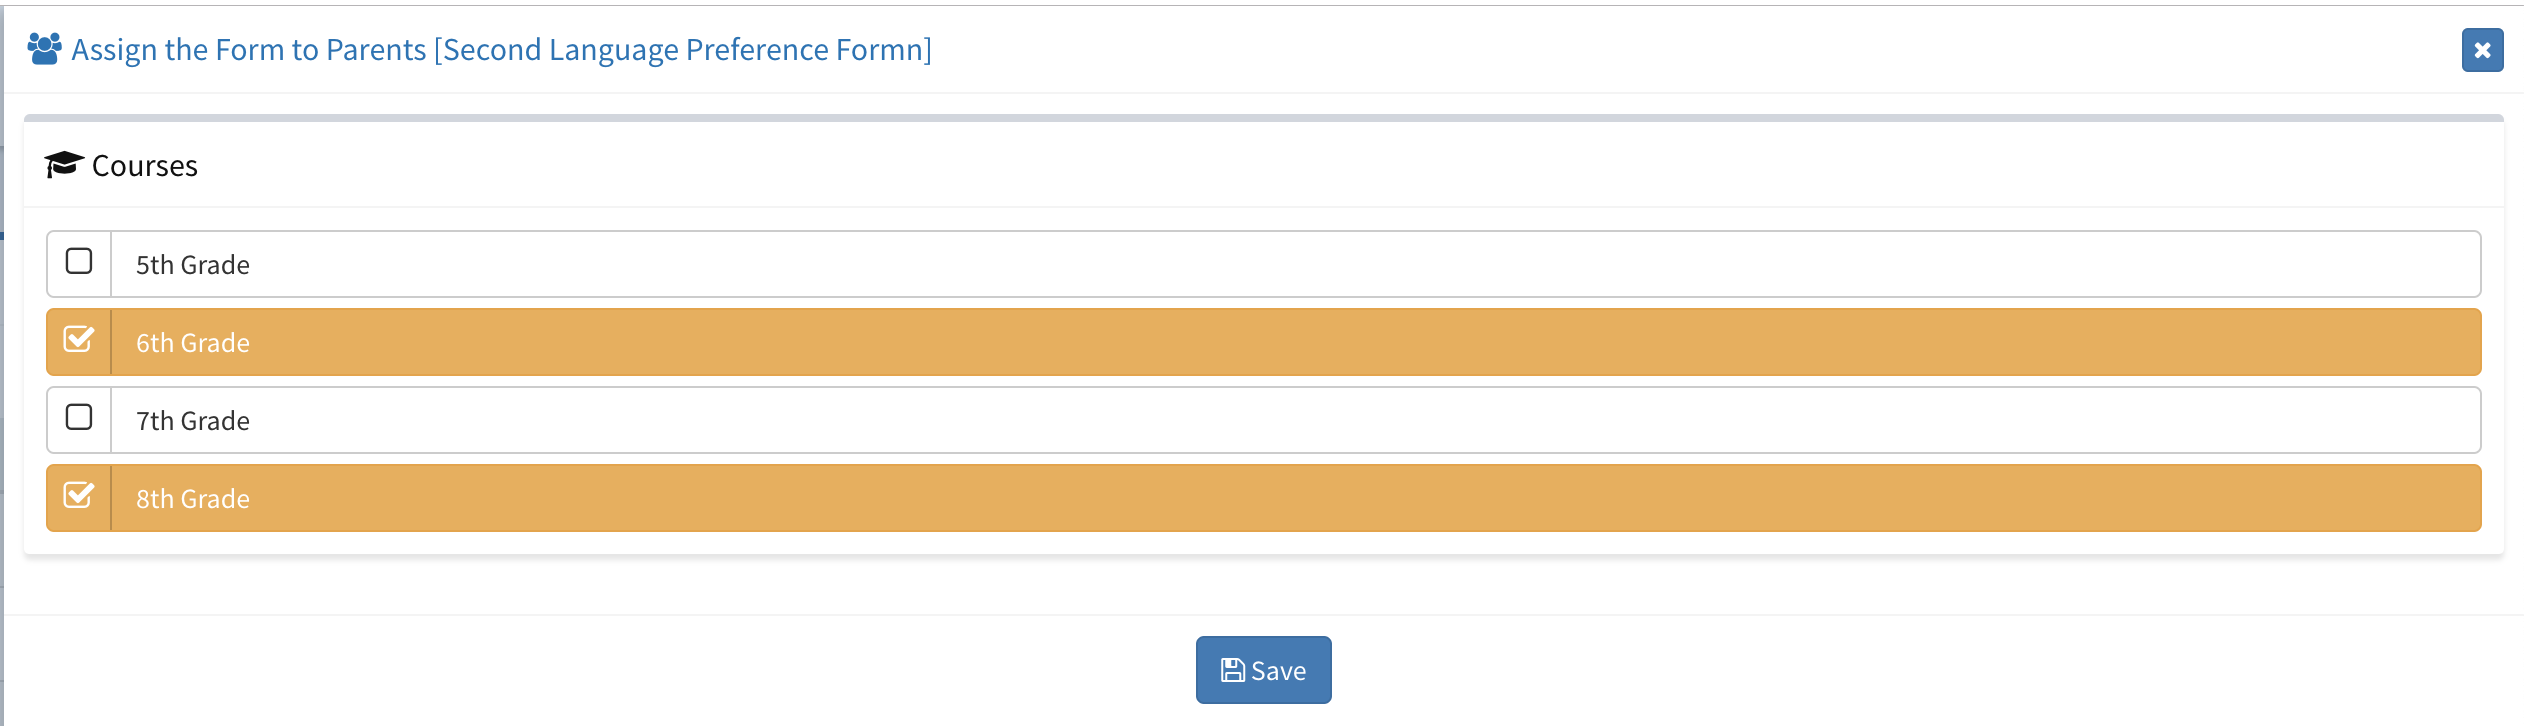Viewport: 2524px width, 726px height.
Task: Click the Courses panel heading text
Action: point(145,165)
